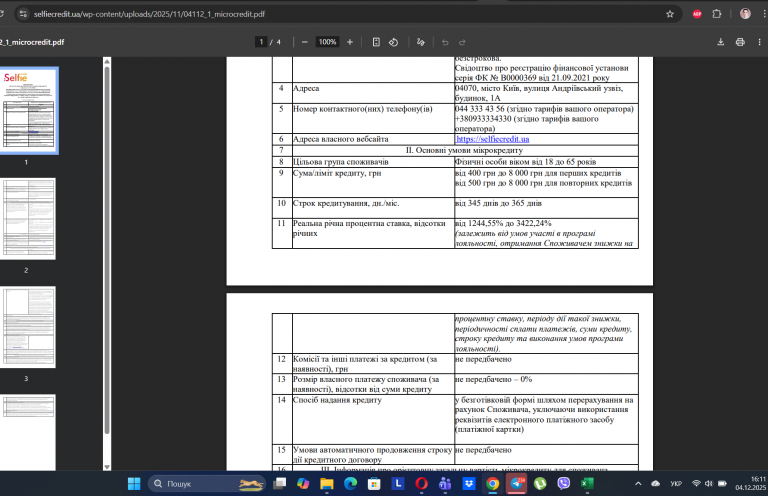Rotate the PDF counterclockwise
768x496 pixels.
click(x=393, y=42)
